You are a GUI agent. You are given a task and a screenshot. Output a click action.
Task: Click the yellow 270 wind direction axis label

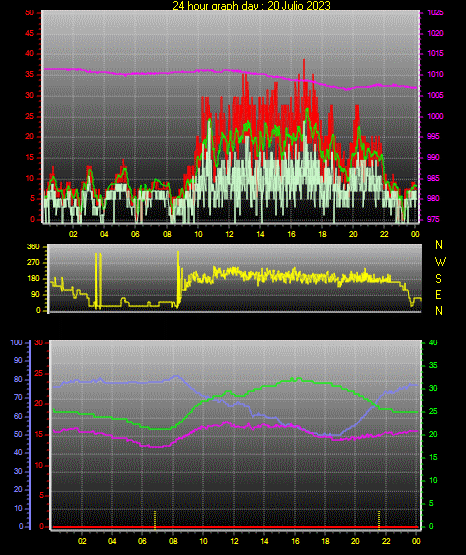click(x=34, y=263)
